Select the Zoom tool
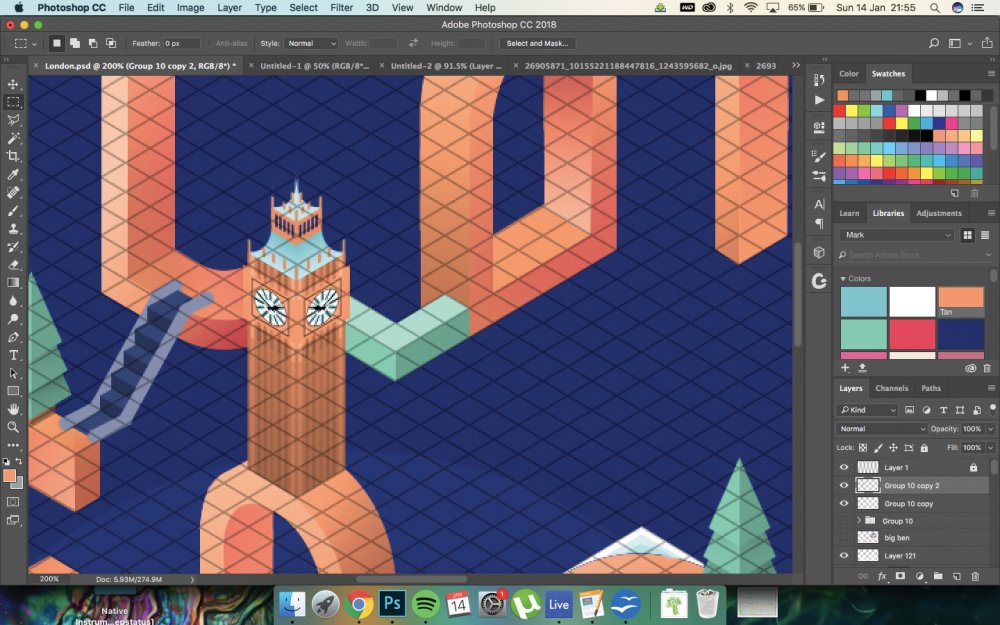The image size is (1000, 625). [x=13, y=427]
